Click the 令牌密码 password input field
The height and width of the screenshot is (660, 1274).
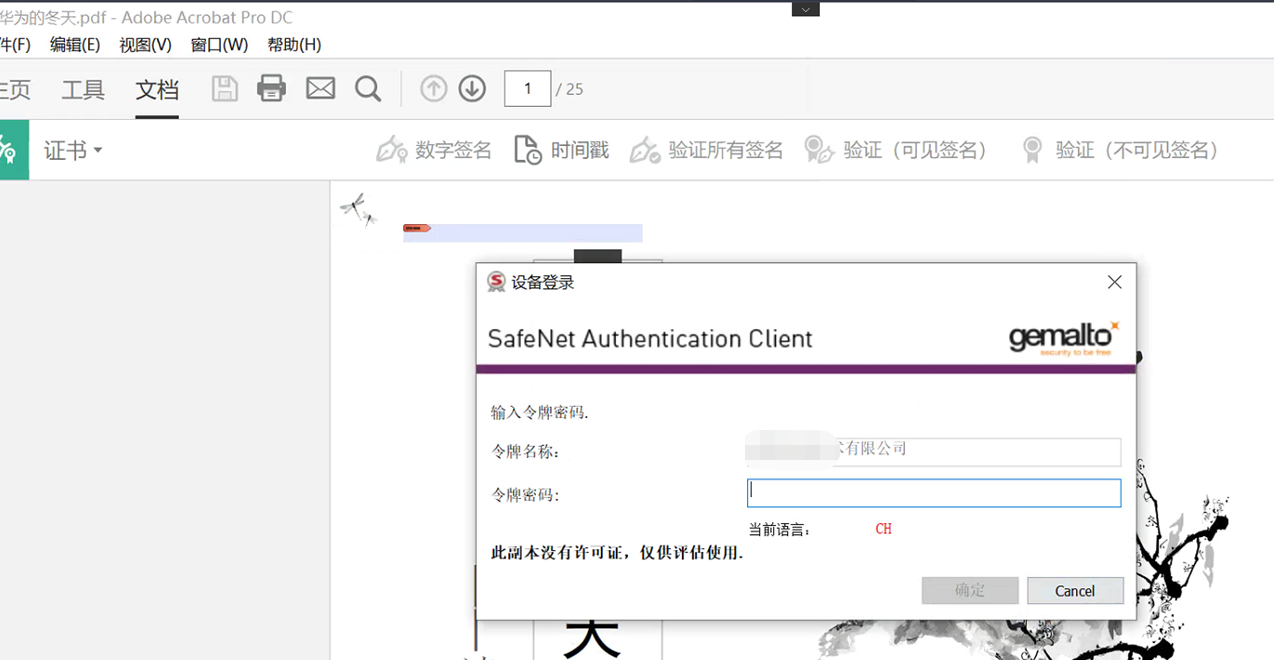[934, 493]
